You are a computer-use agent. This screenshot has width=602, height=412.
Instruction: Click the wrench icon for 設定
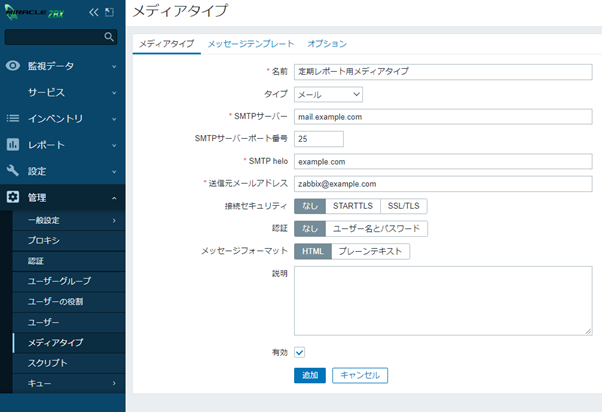pos(13,171)
